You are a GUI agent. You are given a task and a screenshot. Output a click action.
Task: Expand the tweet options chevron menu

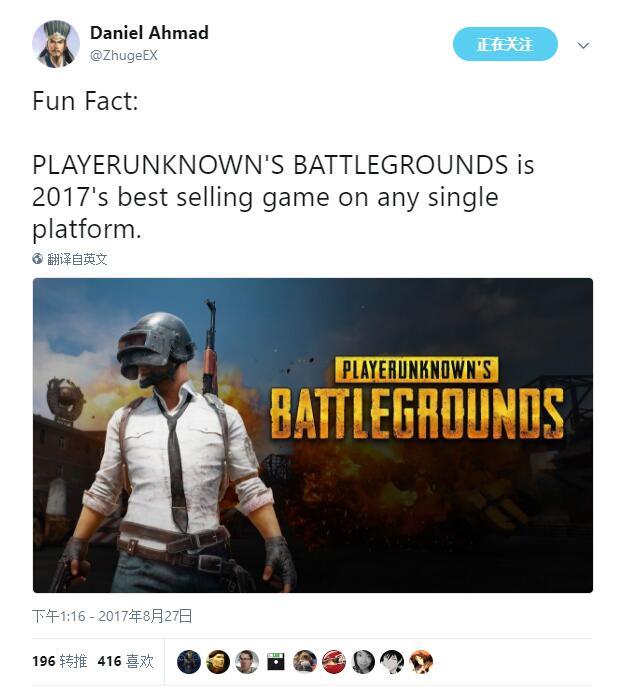pyautogui.click(x=583, y=45)
